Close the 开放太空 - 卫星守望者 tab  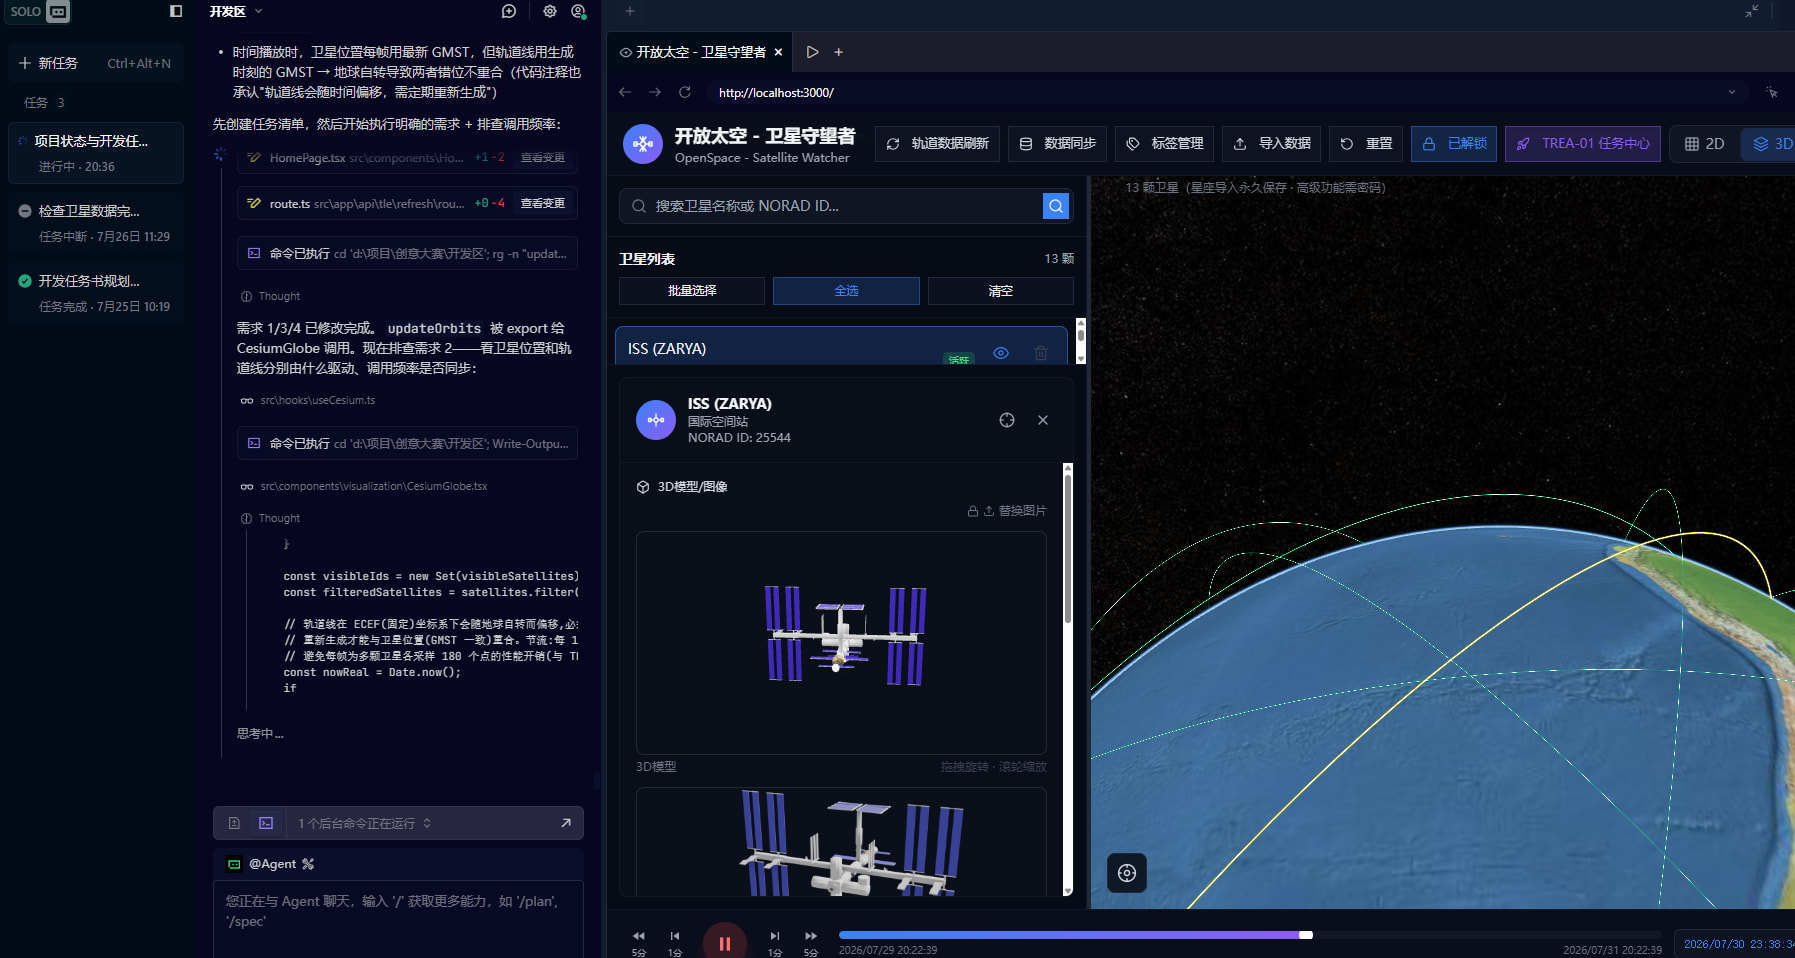778,52
